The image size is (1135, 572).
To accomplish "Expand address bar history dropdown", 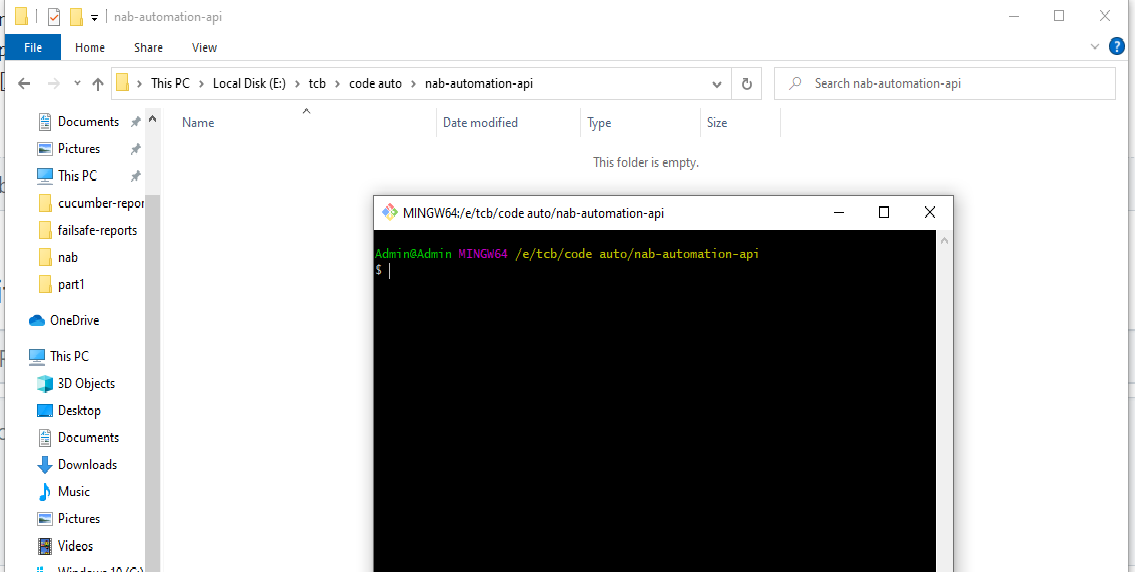I will point(717,84).
